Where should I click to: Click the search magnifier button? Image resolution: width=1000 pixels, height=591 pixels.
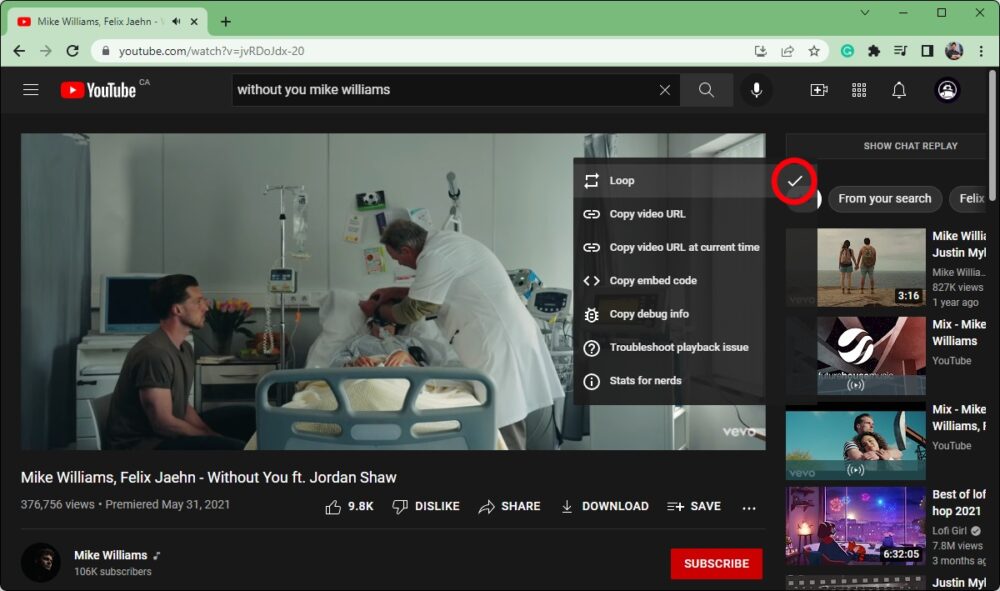(706, 90)
